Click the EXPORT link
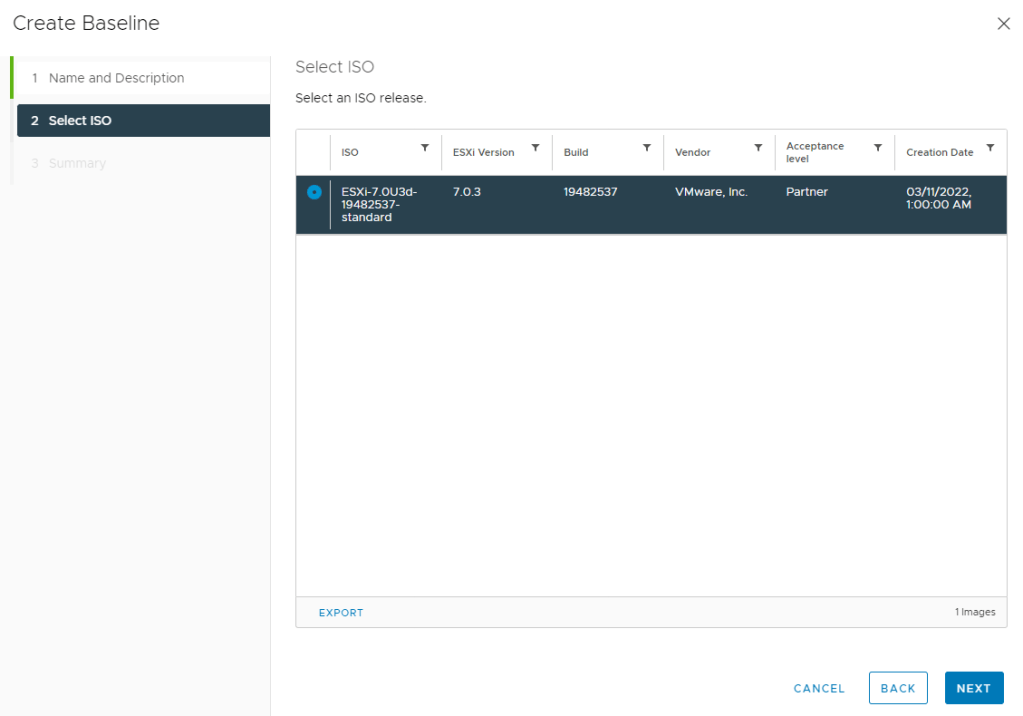 point(341,613)
